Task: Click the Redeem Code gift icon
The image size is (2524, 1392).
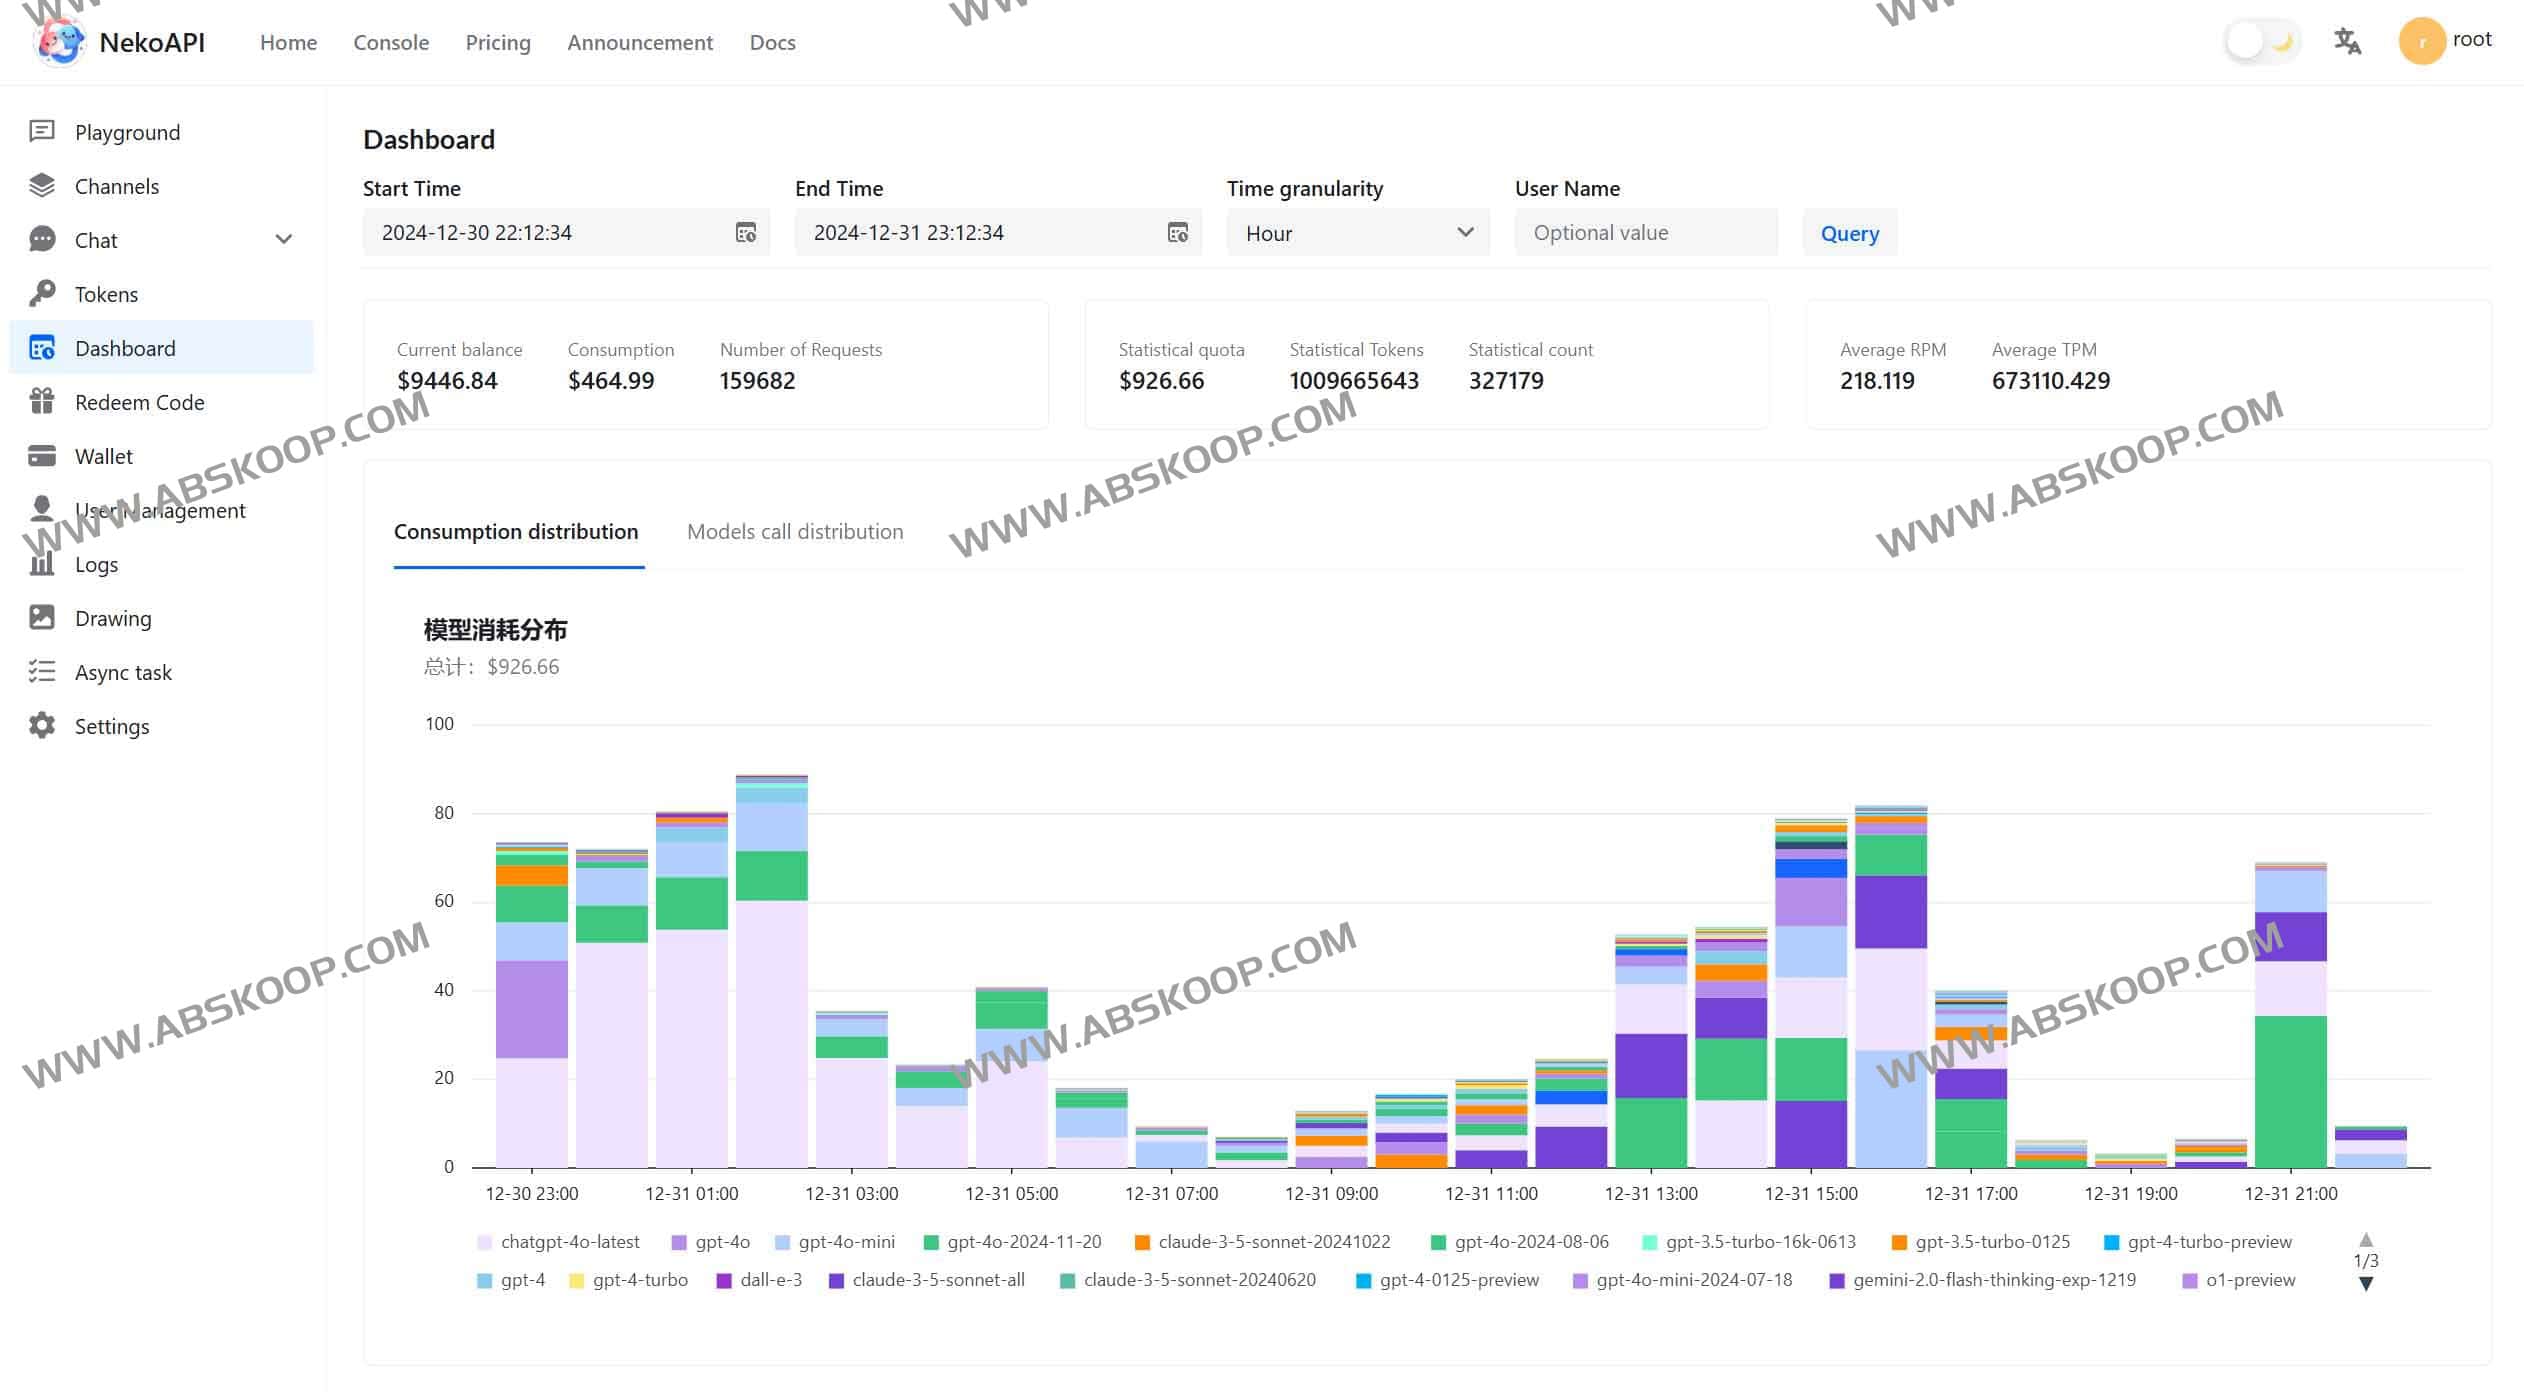Action: [x=41, y=402]
